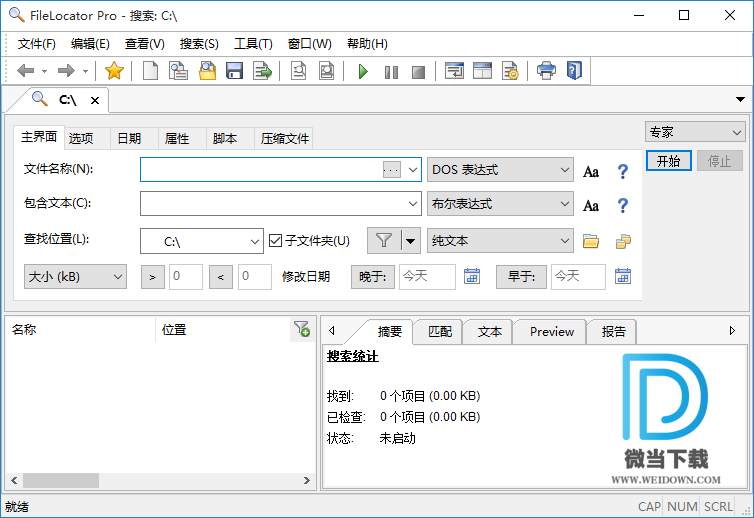Screen dimensions: 754x518
Task: Toggle word wrap view toolbar icon
Action: pos(454,71)
